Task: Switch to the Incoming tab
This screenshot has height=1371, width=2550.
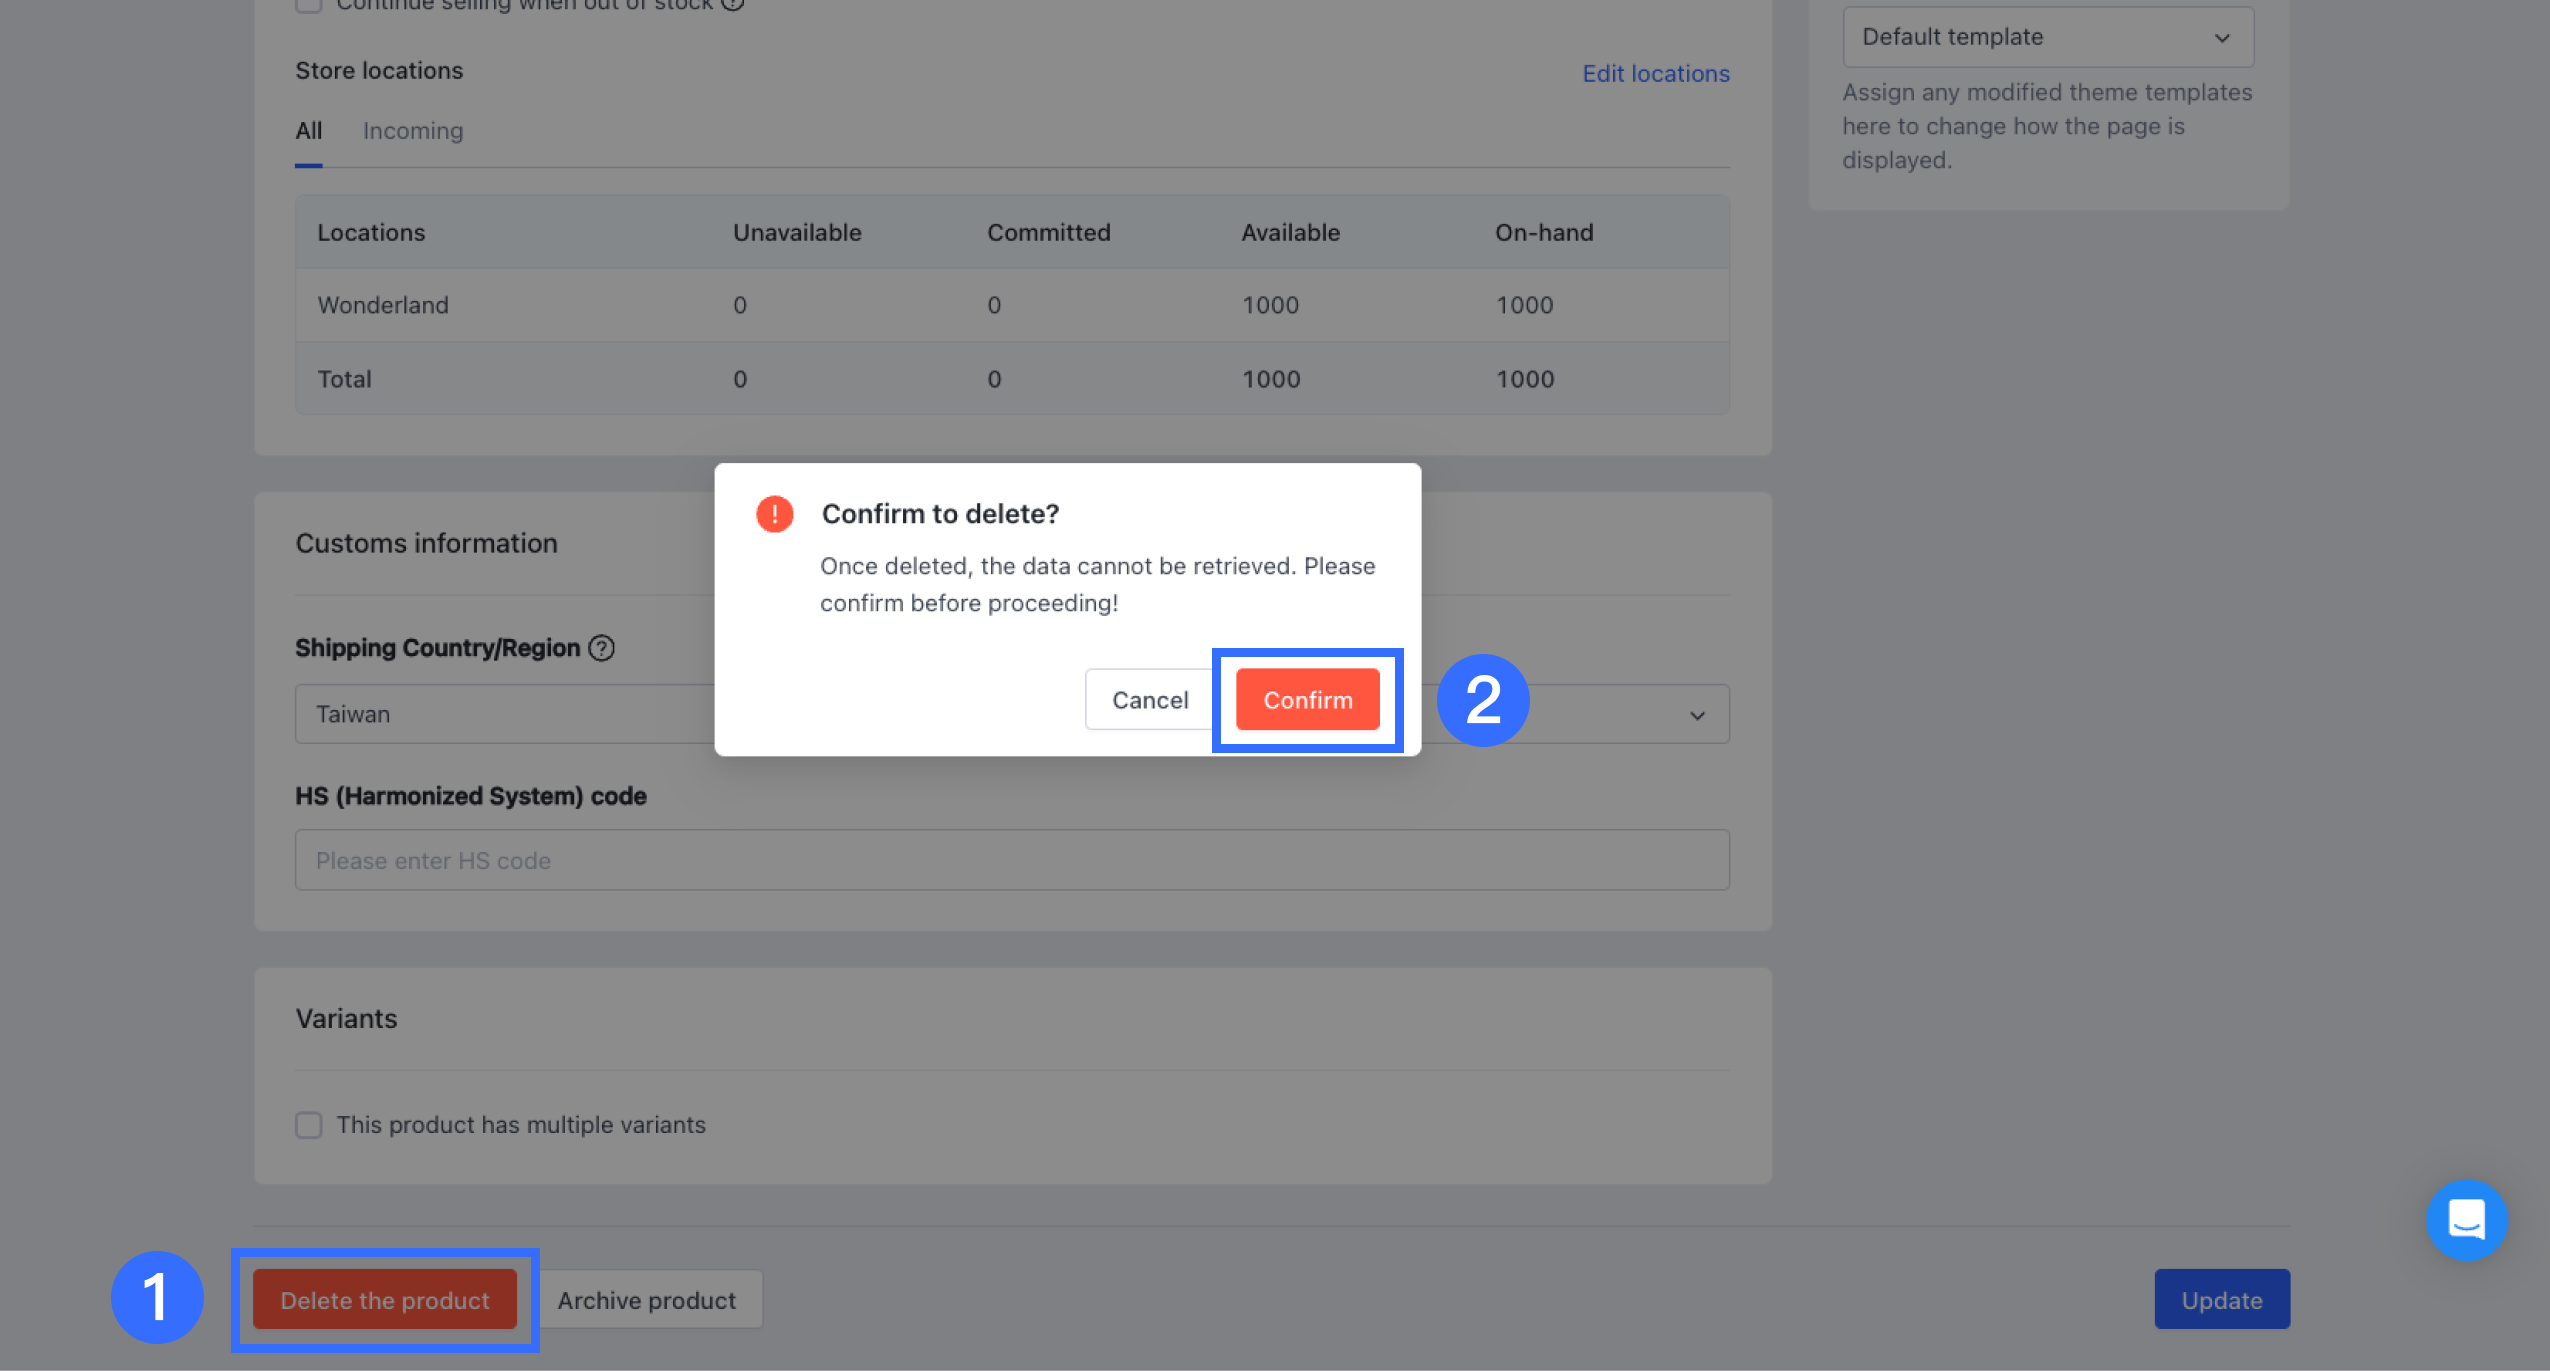Action: point(412,131)
